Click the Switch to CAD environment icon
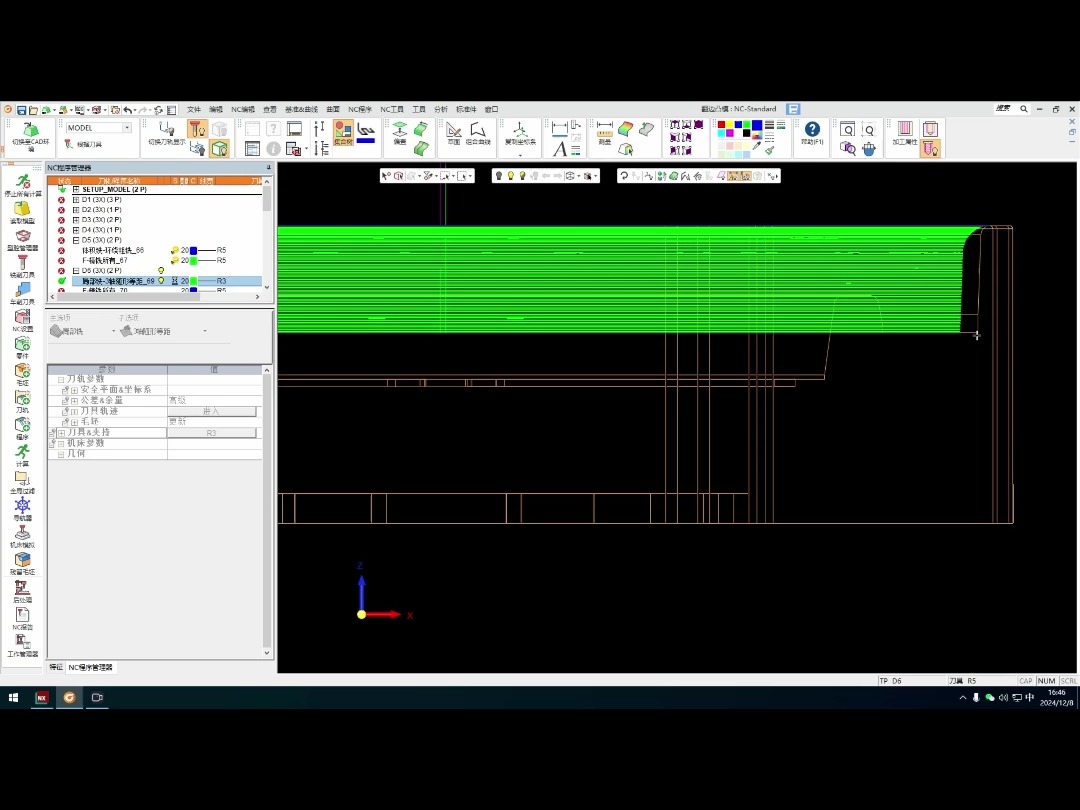The width and height of the screenshot is (1080, 810). coord(30,130)
